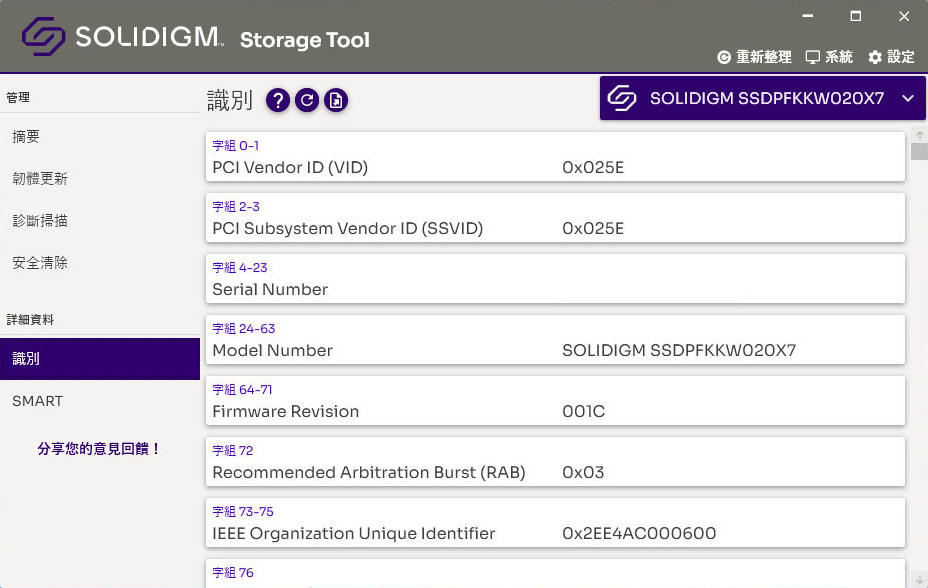The width and height of the screenshot is (928, 588).
Task: Expand the SOLIDIGM SSDPFKKW020X7 drive dropdown
Action: 762,98
